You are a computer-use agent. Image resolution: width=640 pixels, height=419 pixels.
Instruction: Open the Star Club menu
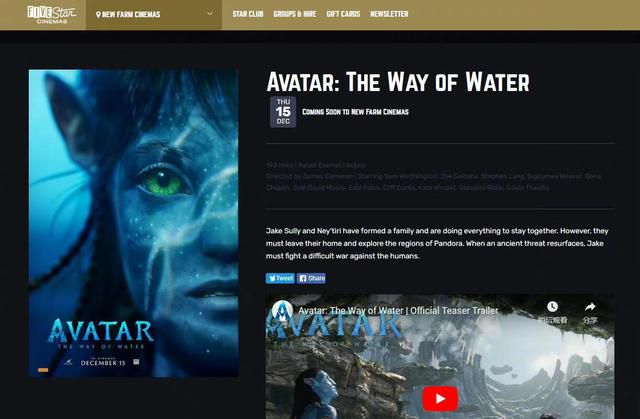(x=248, y=14)
